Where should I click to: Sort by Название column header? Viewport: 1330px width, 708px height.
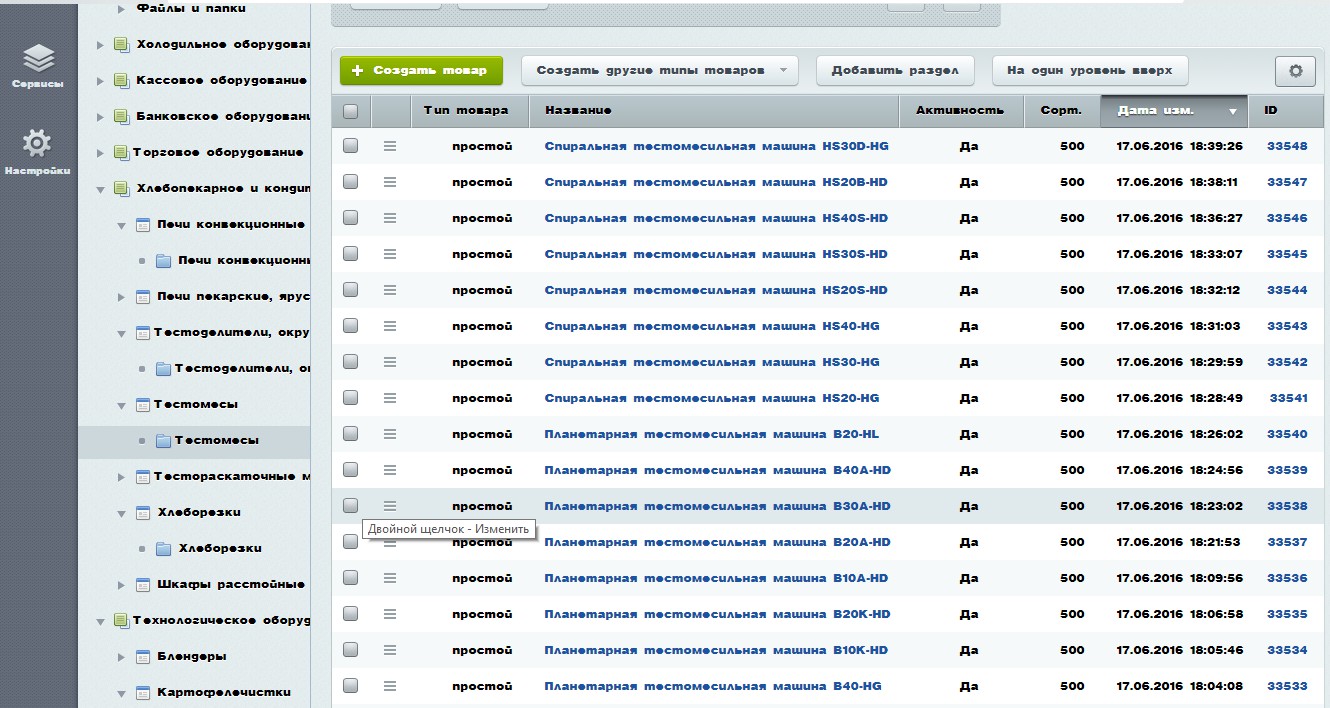714,111
